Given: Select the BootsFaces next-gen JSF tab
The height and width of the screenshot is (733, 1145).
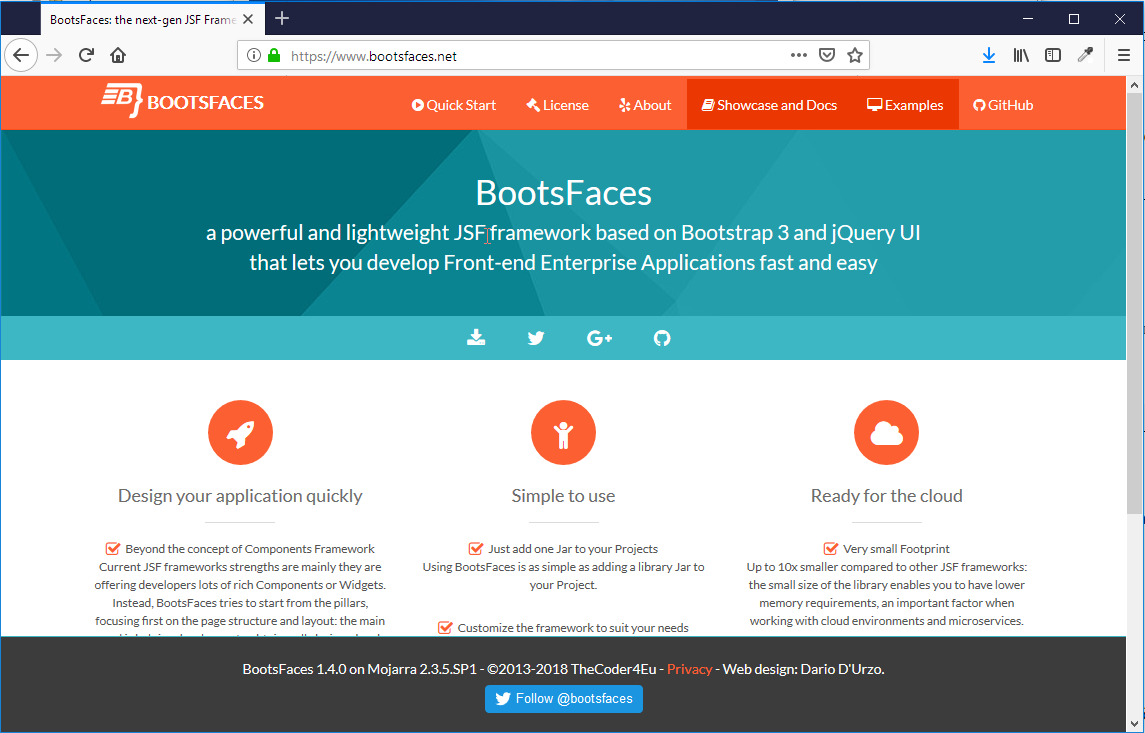Looking at the screenshot, I should click(142, 20).
